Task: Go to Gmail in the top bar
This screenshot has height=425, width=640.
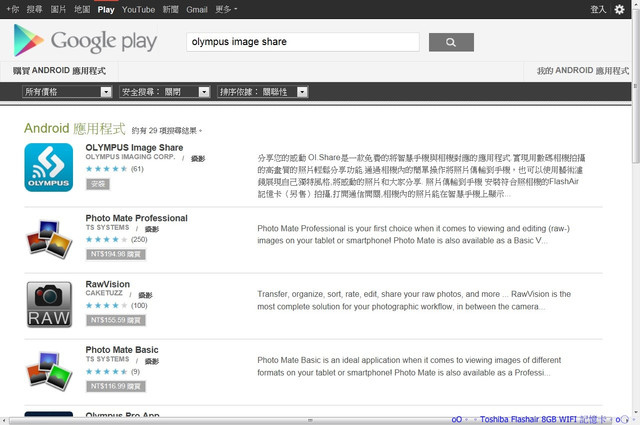Action: point(197,9)
